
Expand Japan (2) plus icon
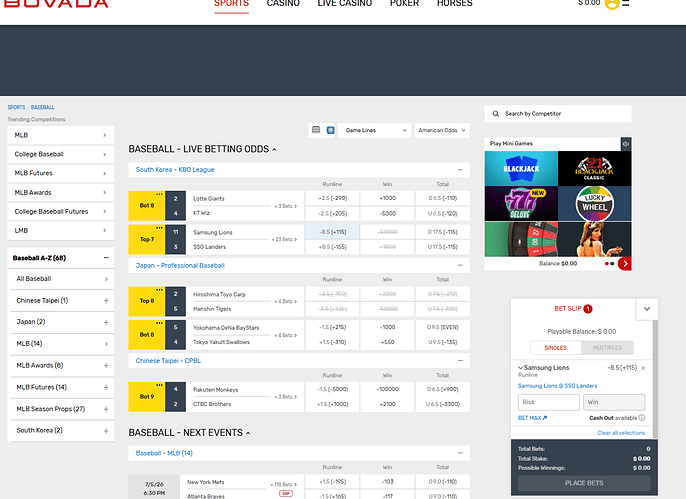tap(106, 322)
